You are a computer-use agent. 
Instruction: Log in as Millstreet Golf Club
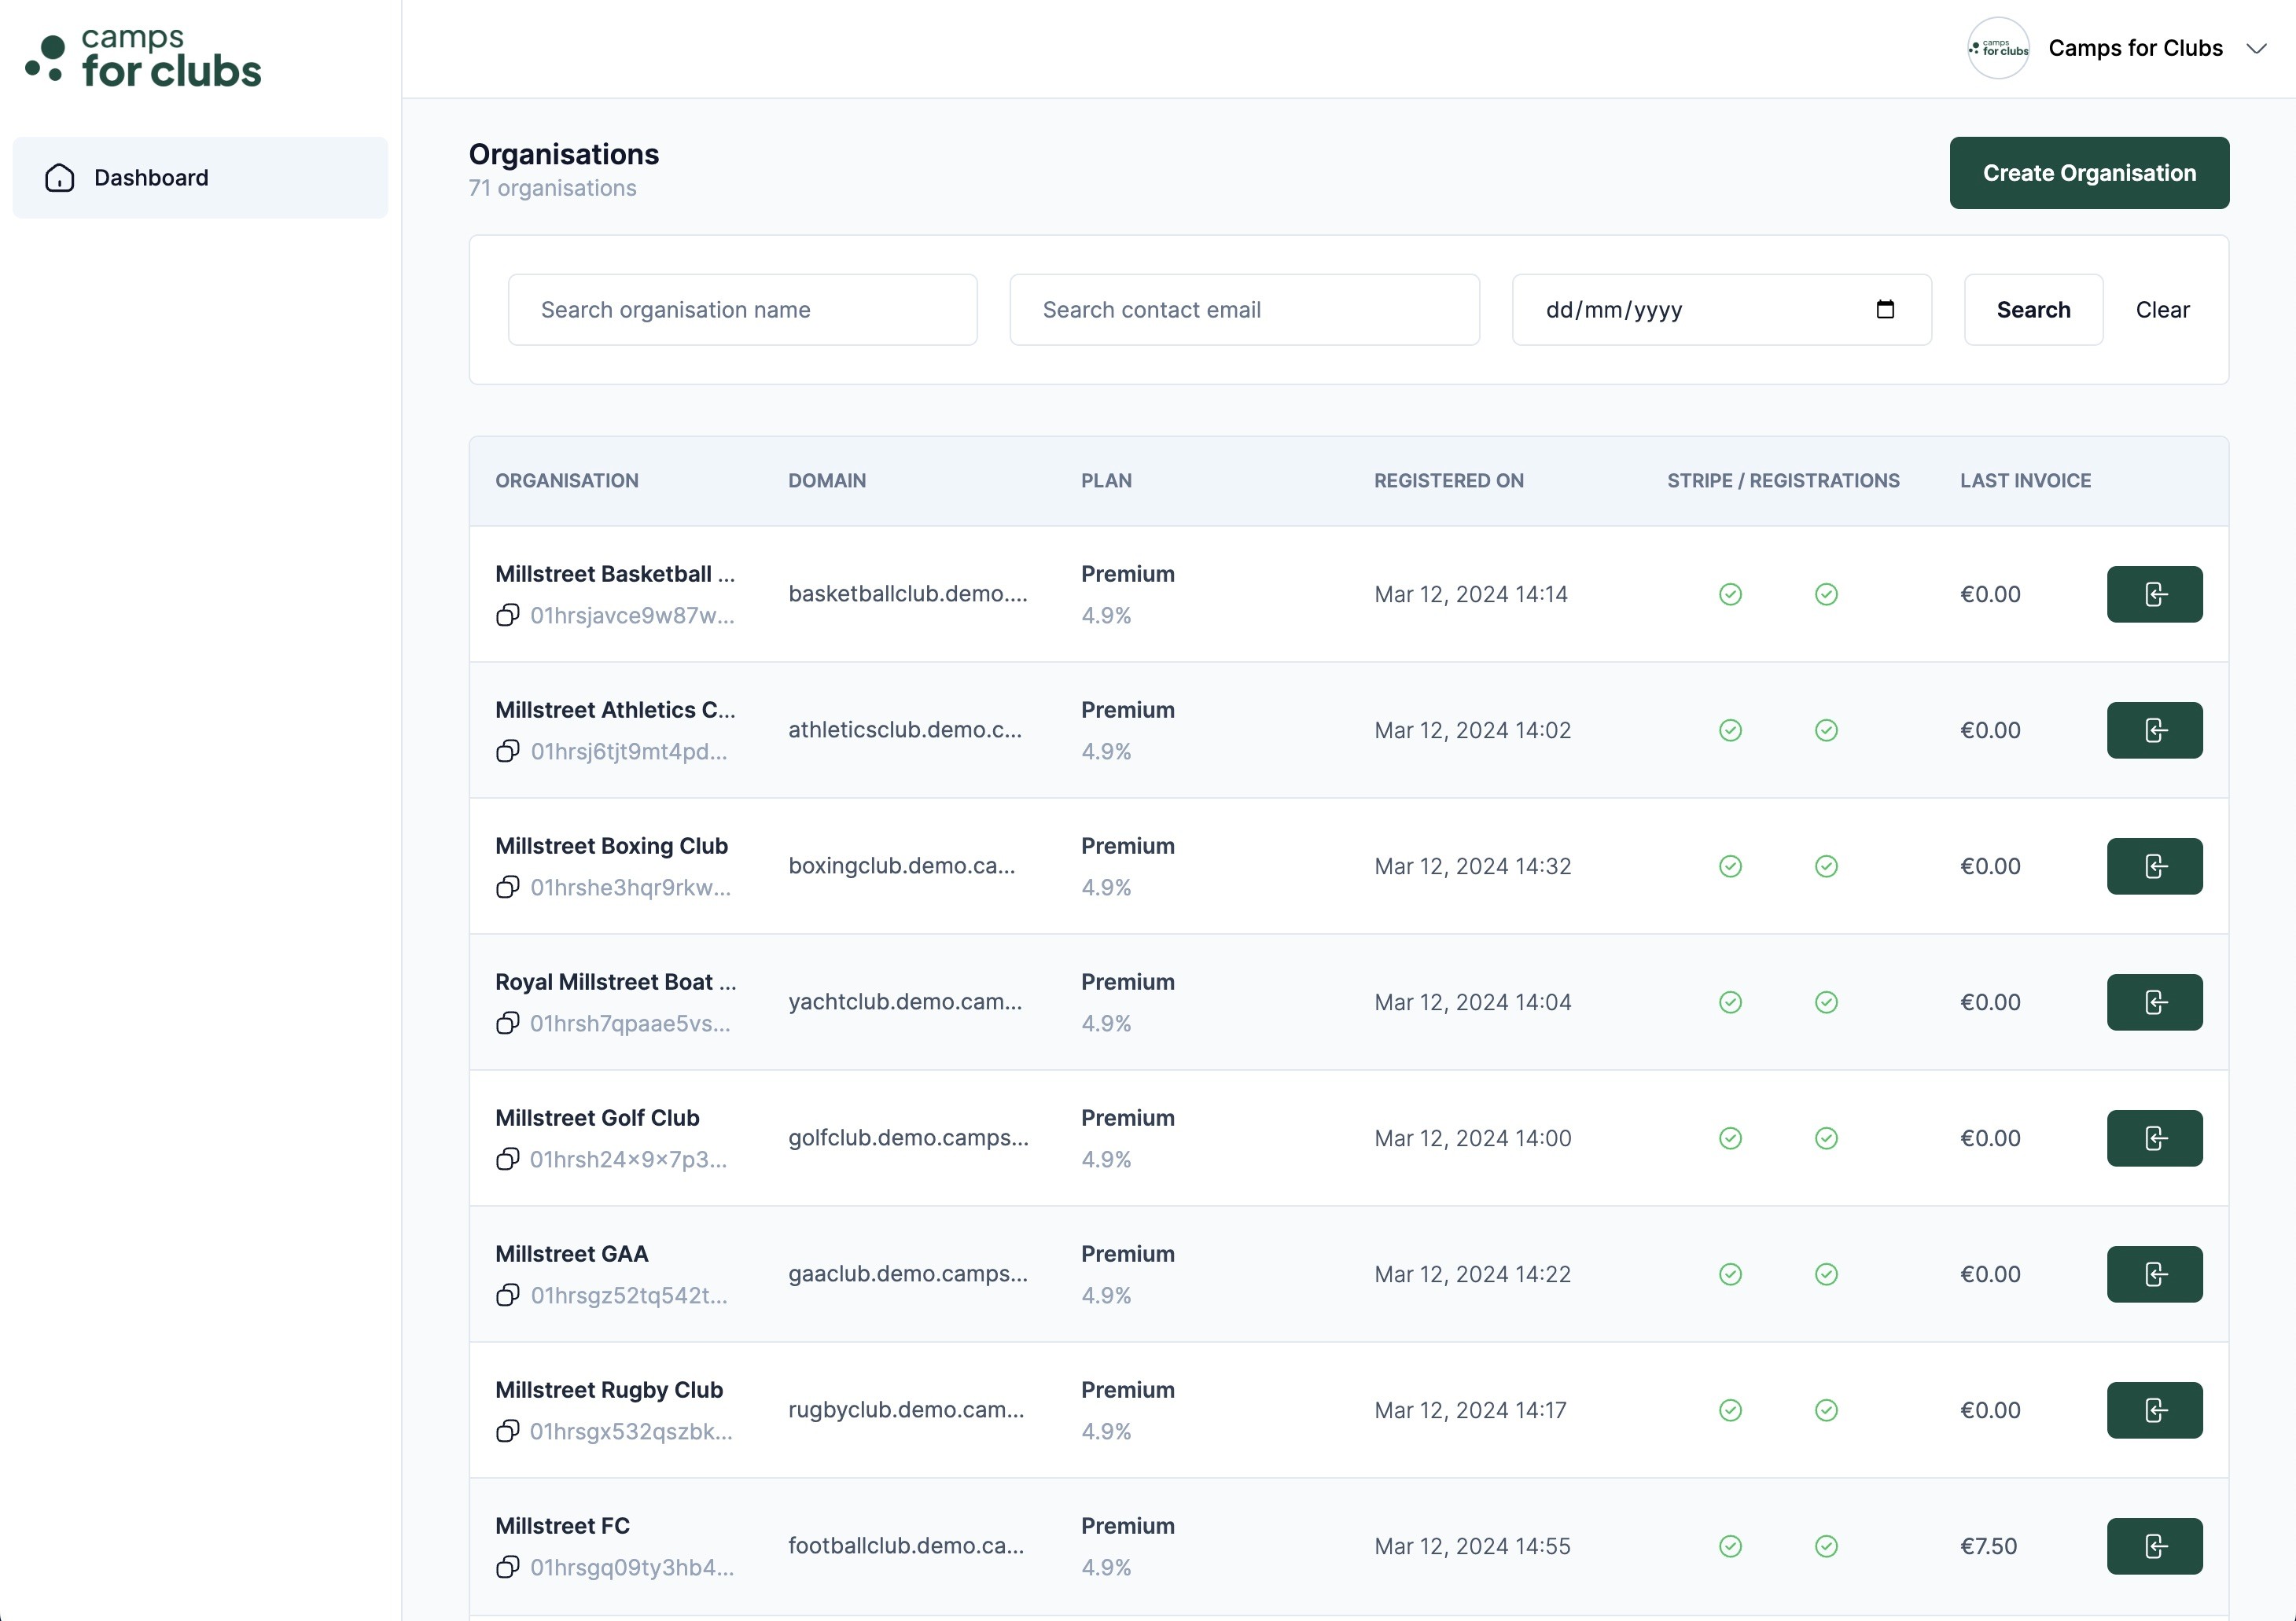[2154, 1138]
